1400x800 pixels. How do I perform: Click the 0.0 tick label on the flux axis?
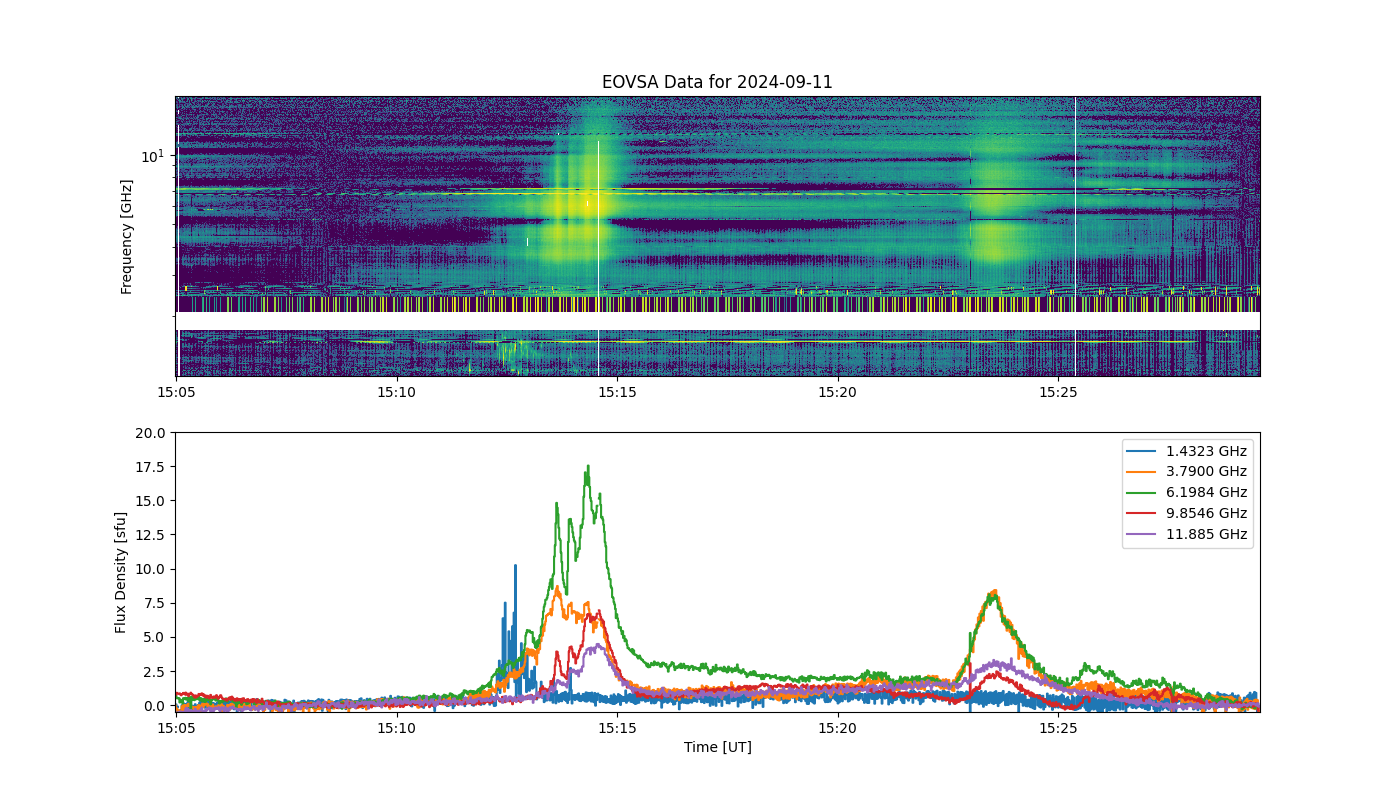click(x=156, y=706)
